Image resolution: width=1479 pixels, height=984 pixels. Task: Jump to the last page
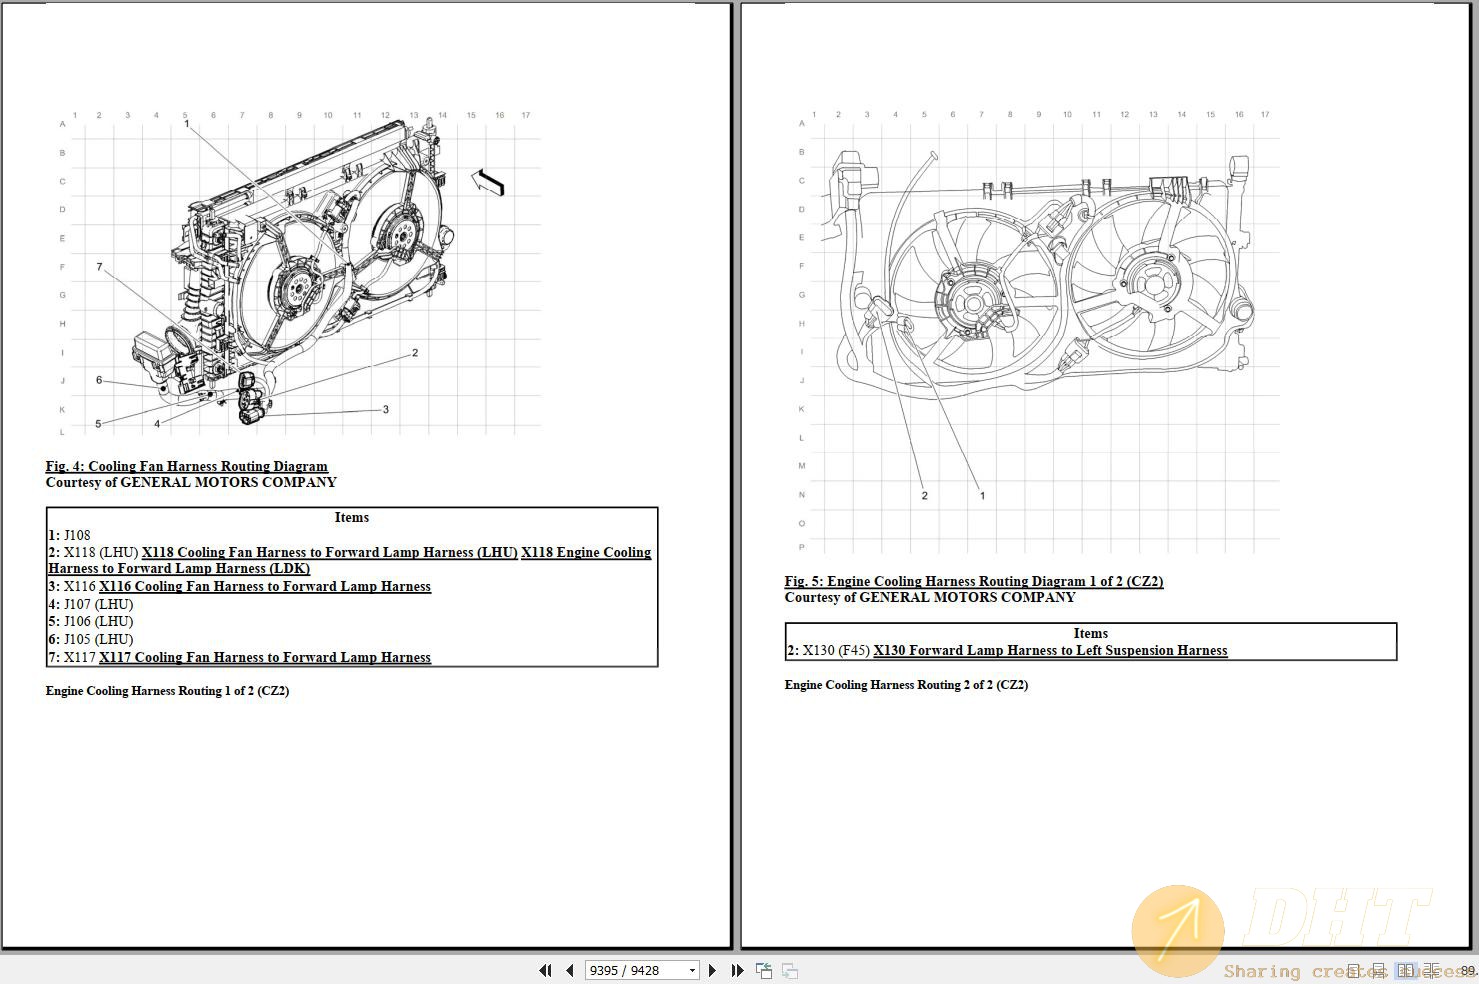click(x=738, y=970)
